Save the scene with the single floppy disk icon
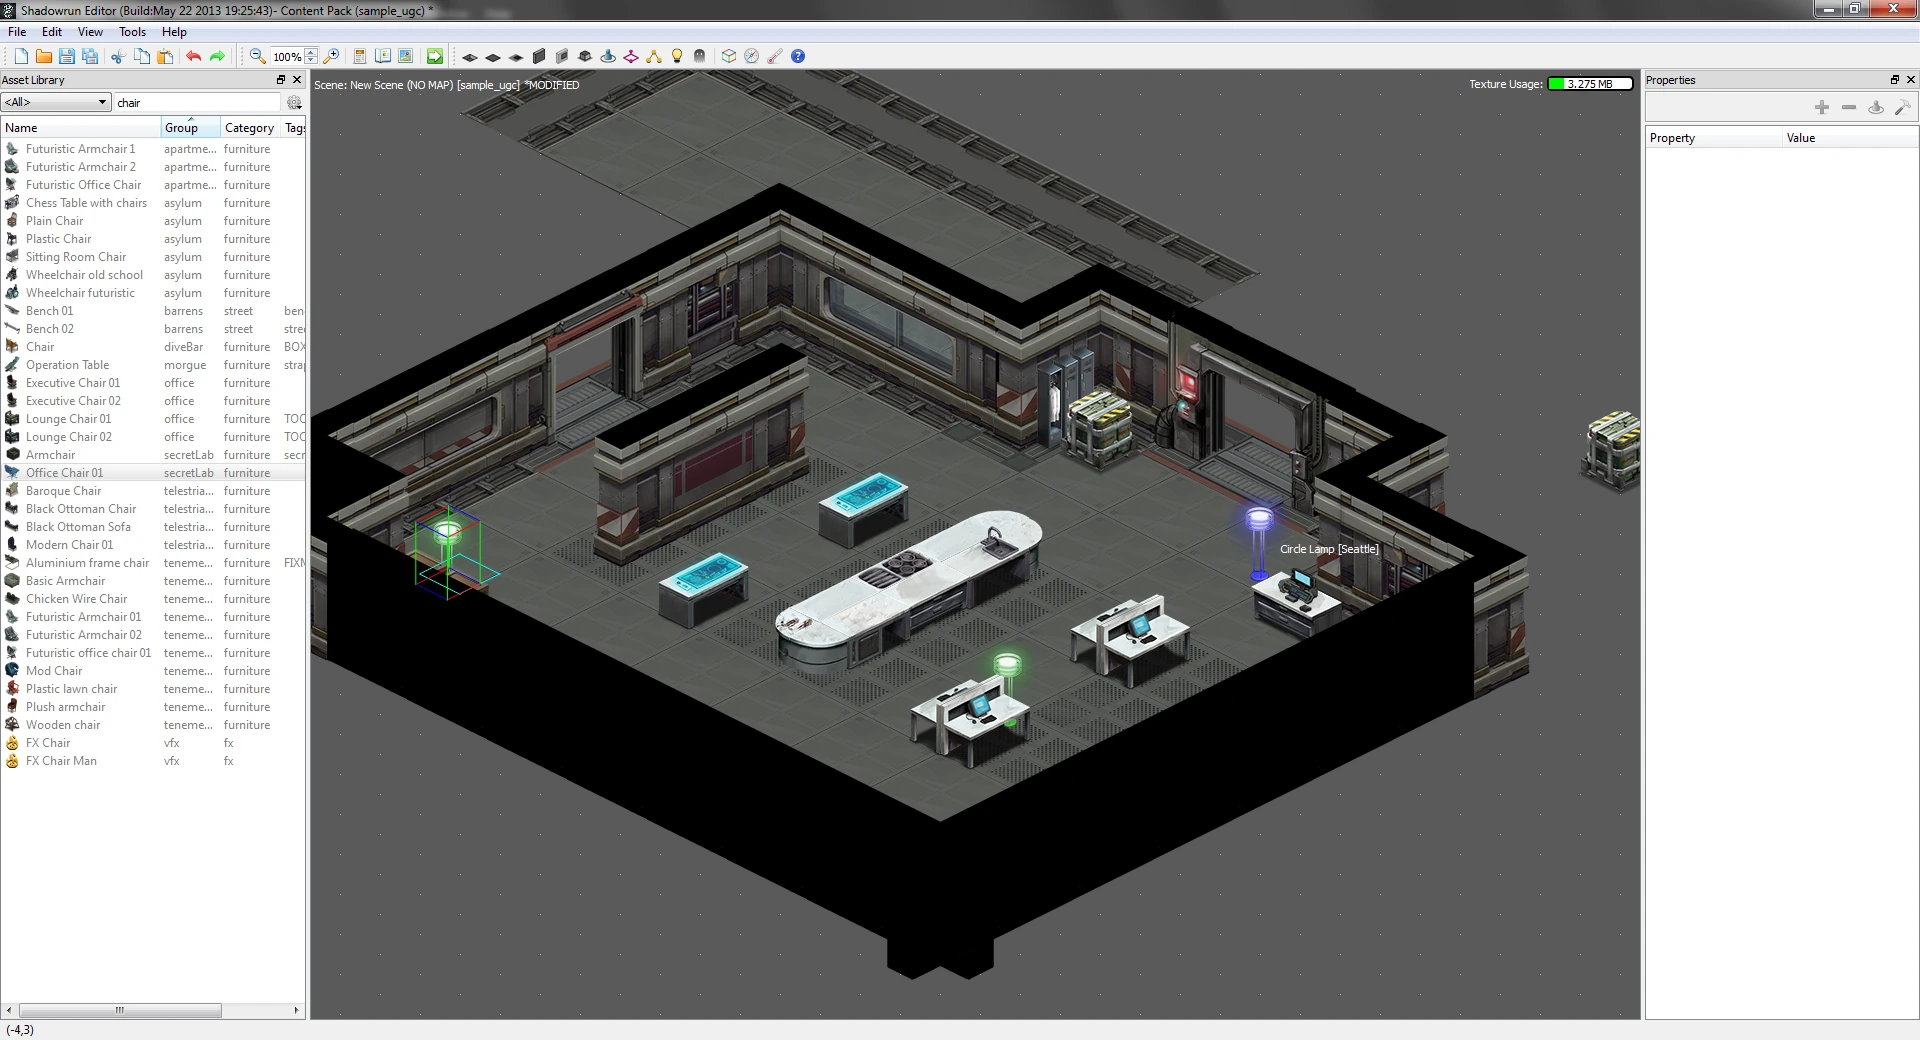Viewport: 1920px width, 1040px height. click(x=67, y=57)
